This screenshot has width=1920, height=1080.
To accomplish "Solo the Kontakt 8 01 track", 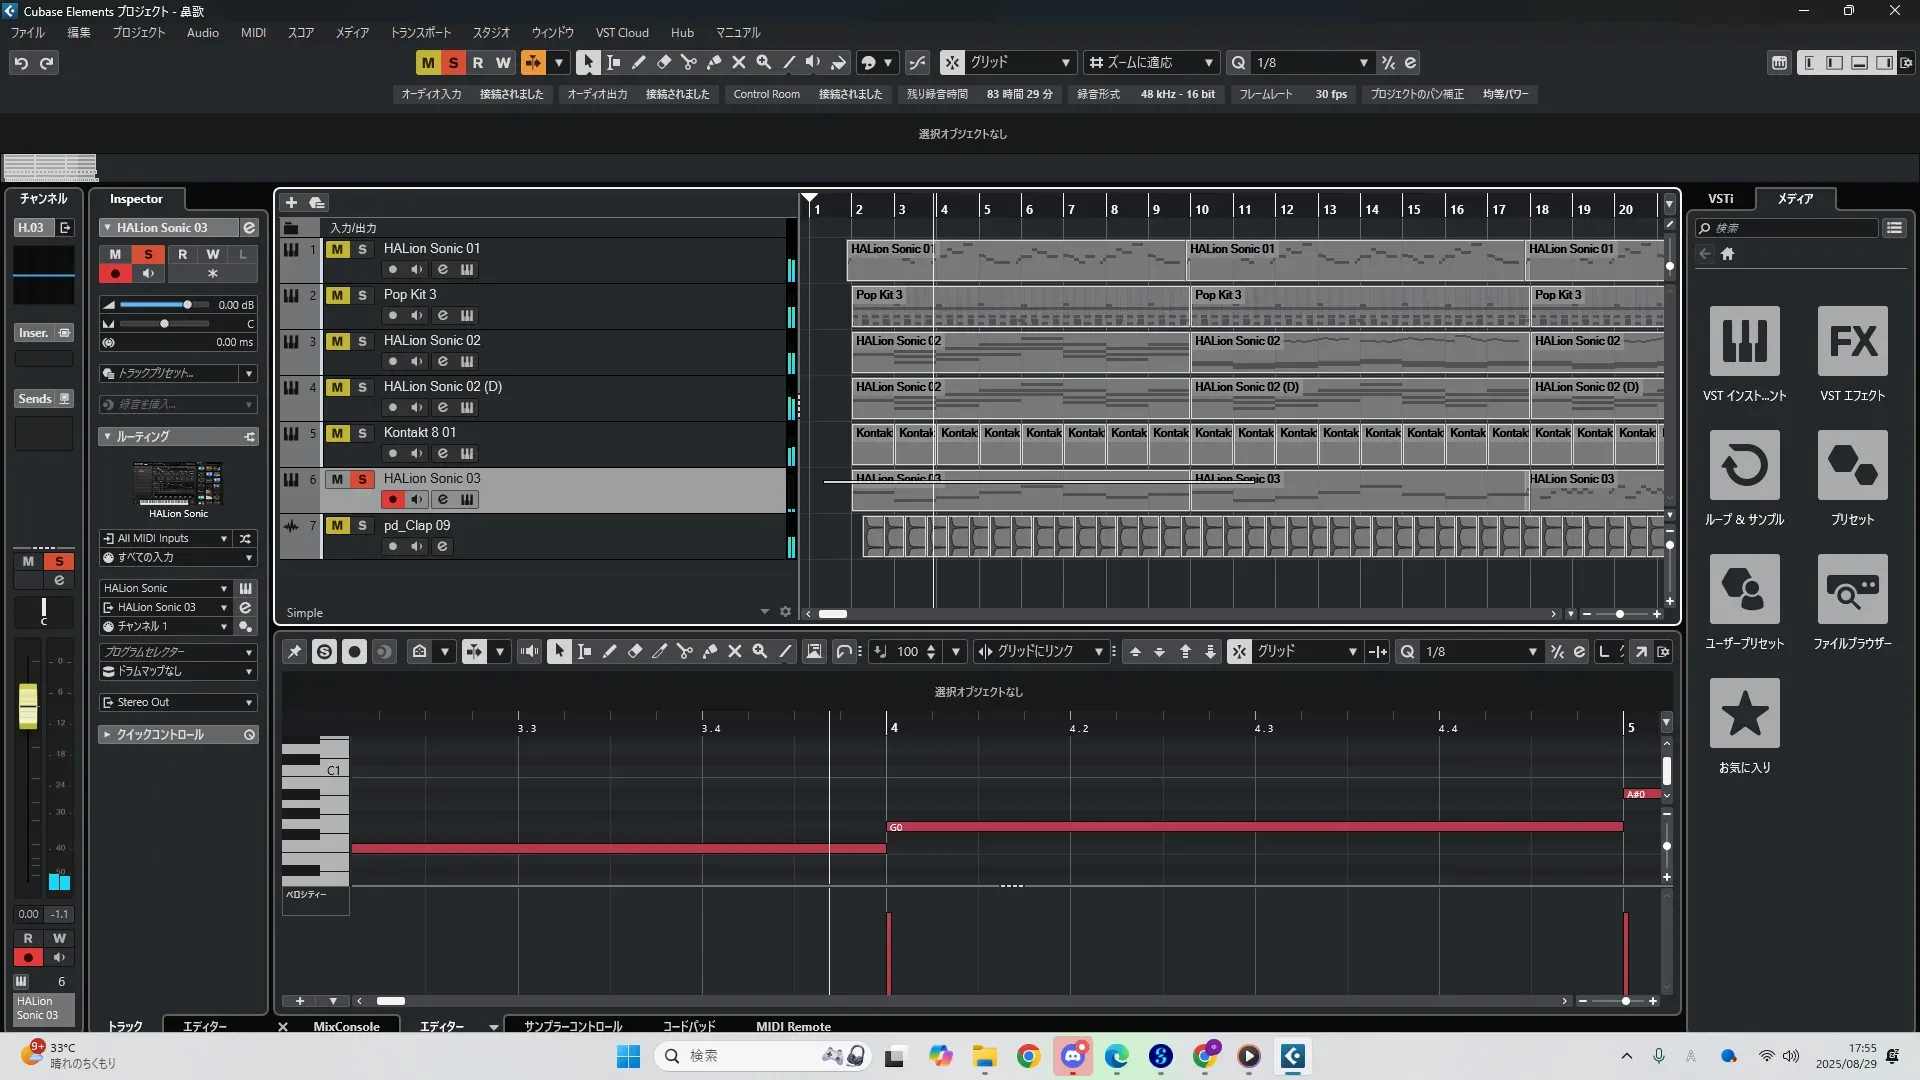I will (362, 433).
